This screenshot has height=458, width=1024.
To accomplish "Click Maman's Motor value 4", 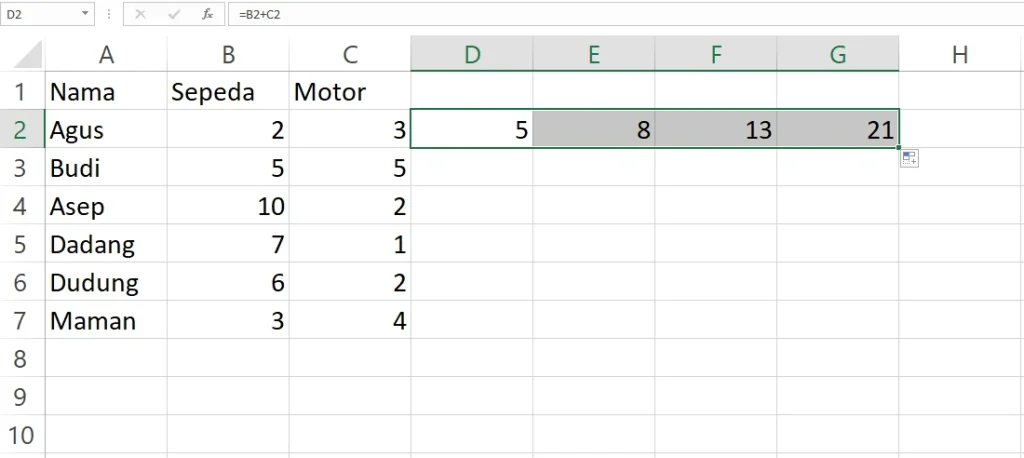I will 350,320.
